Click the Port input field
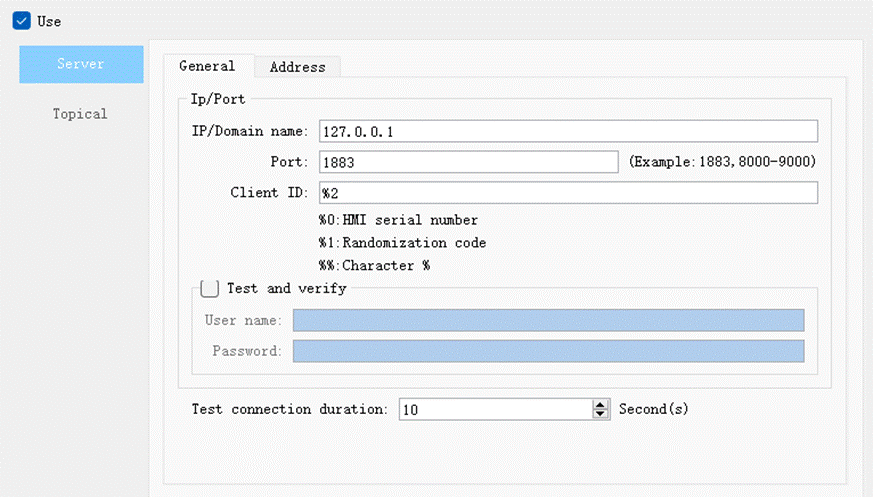This screenshot has width=873, height=497. tap(468, 162)
